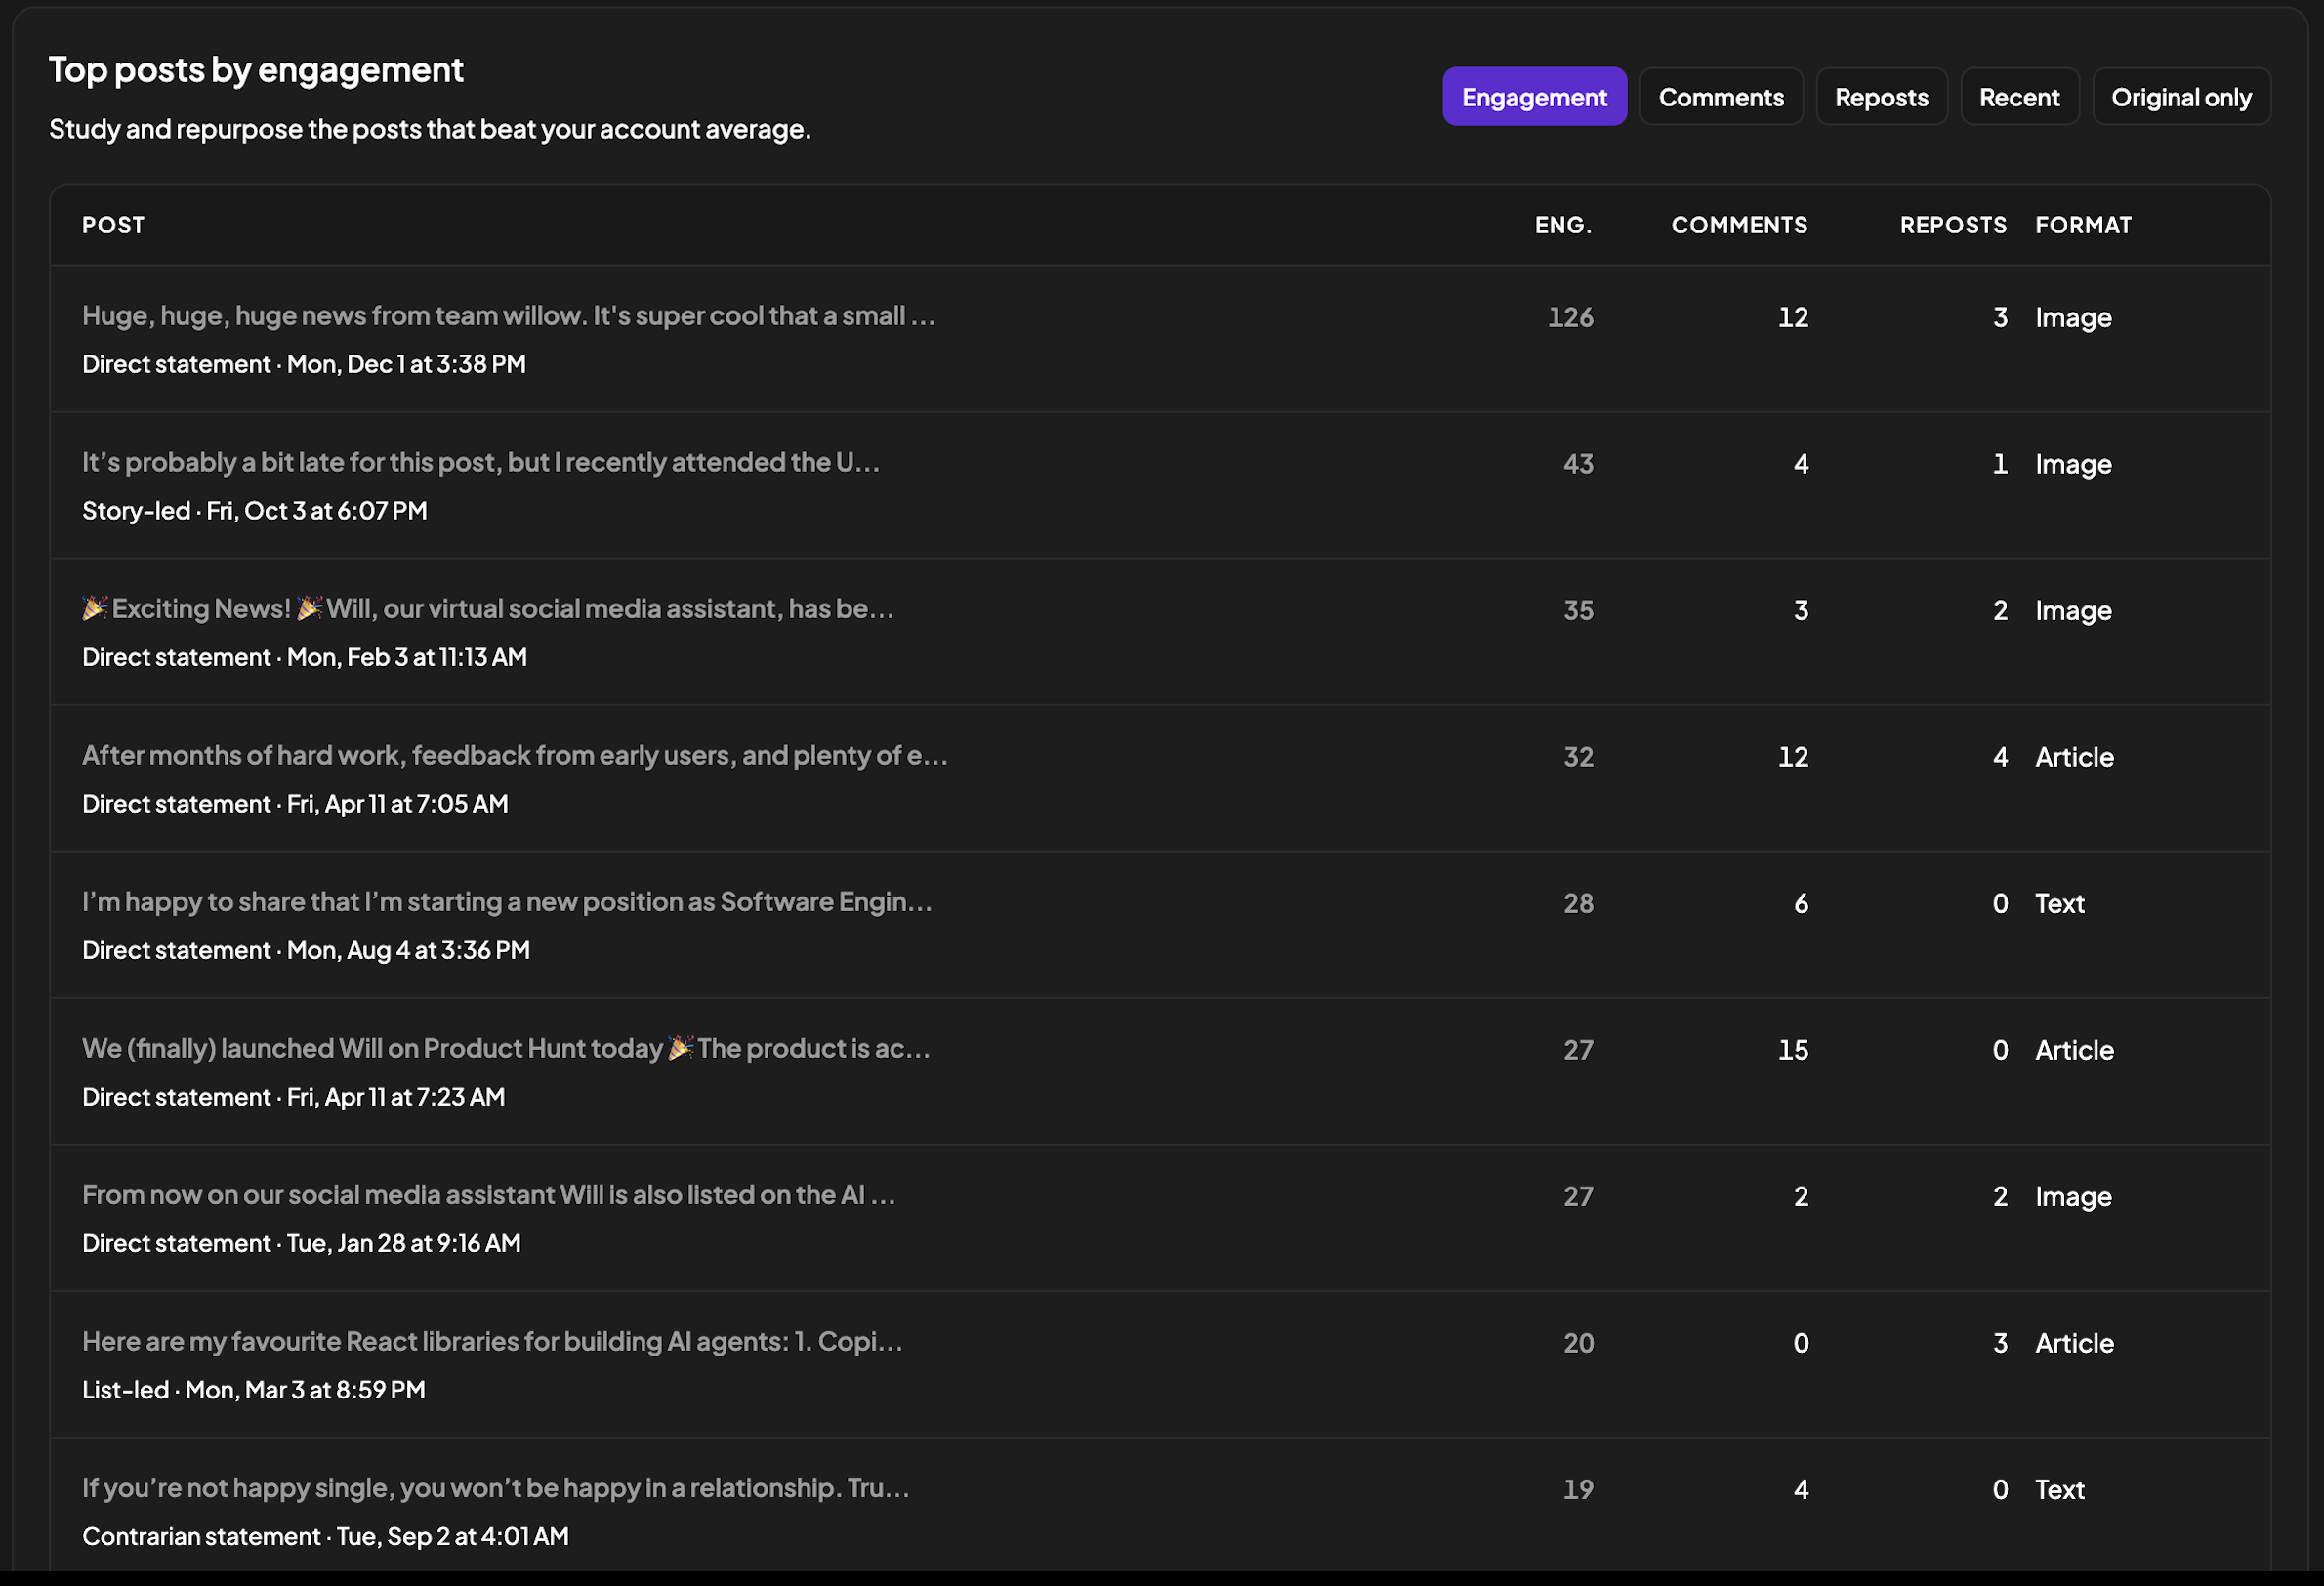
Task: Click 'Direct statement · Fri, Apr 11 at 7:05 AM'
Action: pyautogui.click(x=295, y=804)
